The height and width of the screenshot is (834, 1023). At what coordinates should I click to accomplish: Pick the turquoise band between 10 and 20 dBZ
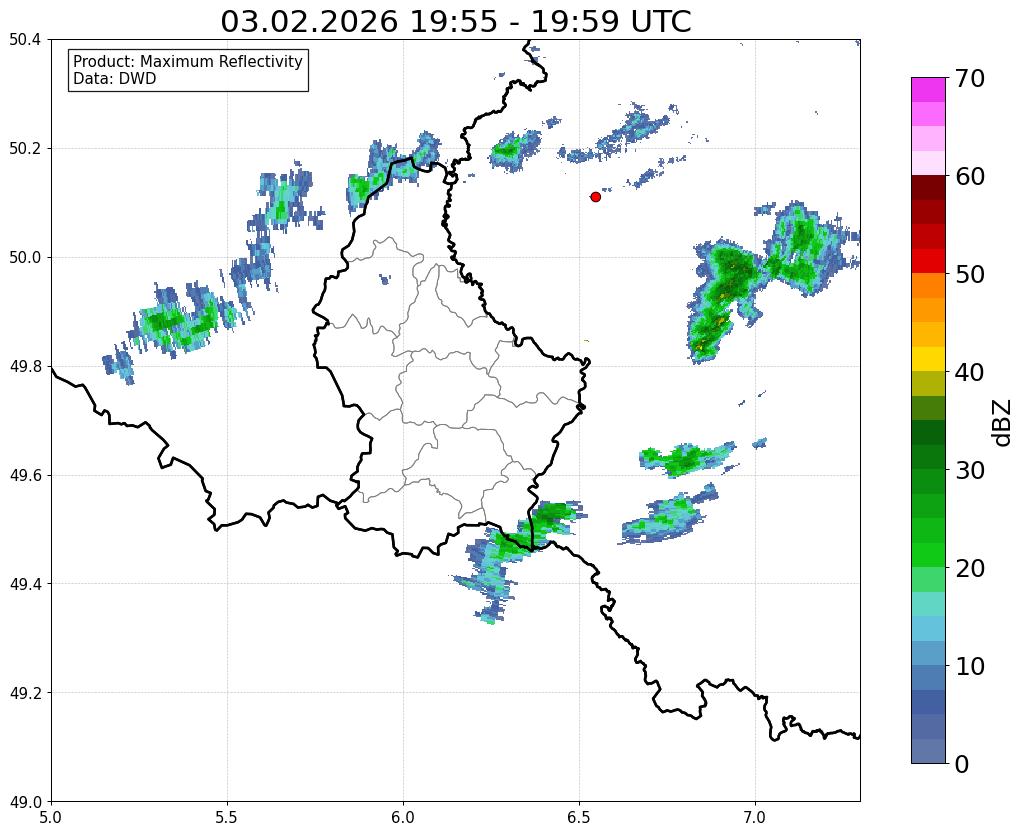(x=928, y=604)
